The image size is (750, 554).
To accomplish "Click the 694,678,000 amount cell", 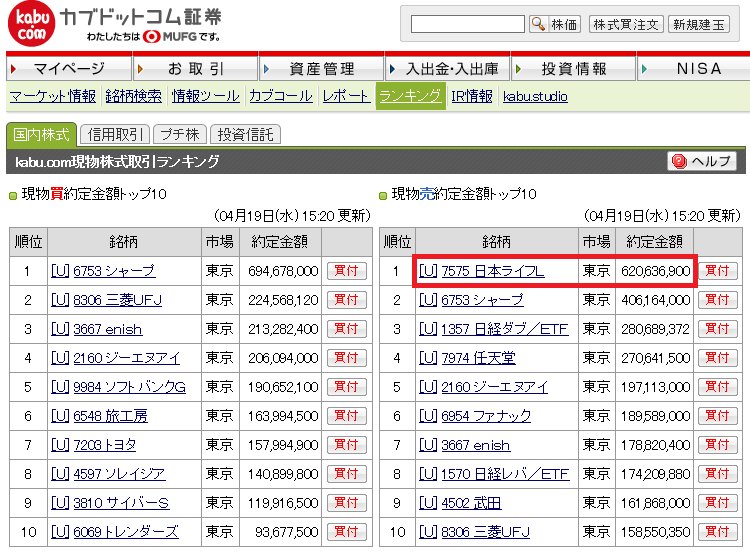I will click(x=281, y=271).
